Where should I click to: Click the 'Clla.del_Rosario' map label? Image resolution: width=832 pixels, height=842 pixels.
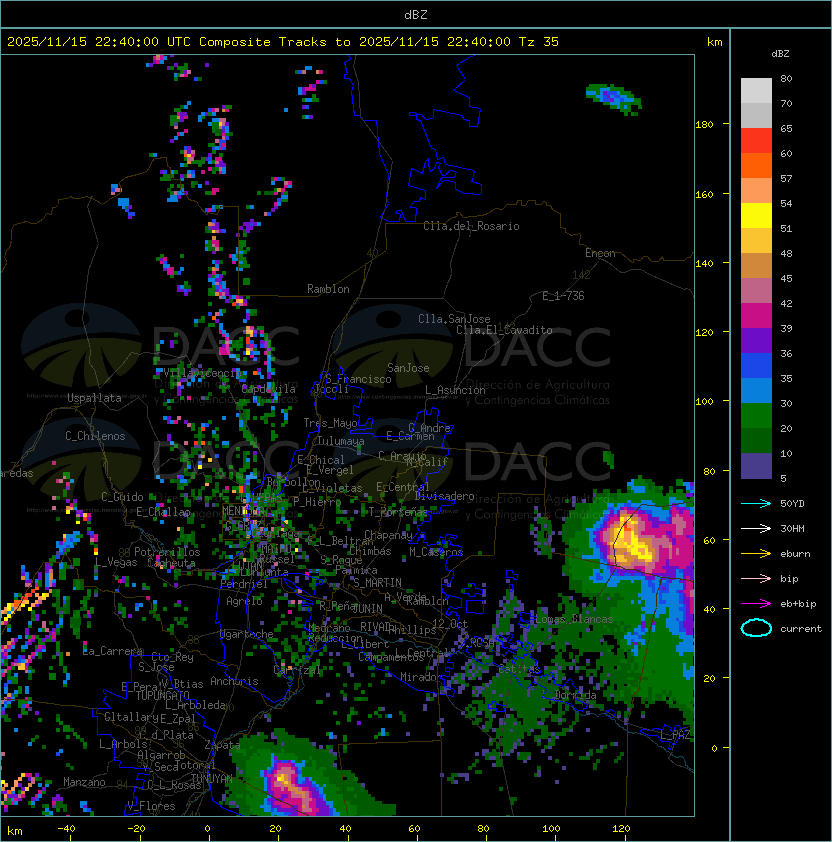pyautogui.click(x=471, y=226)
